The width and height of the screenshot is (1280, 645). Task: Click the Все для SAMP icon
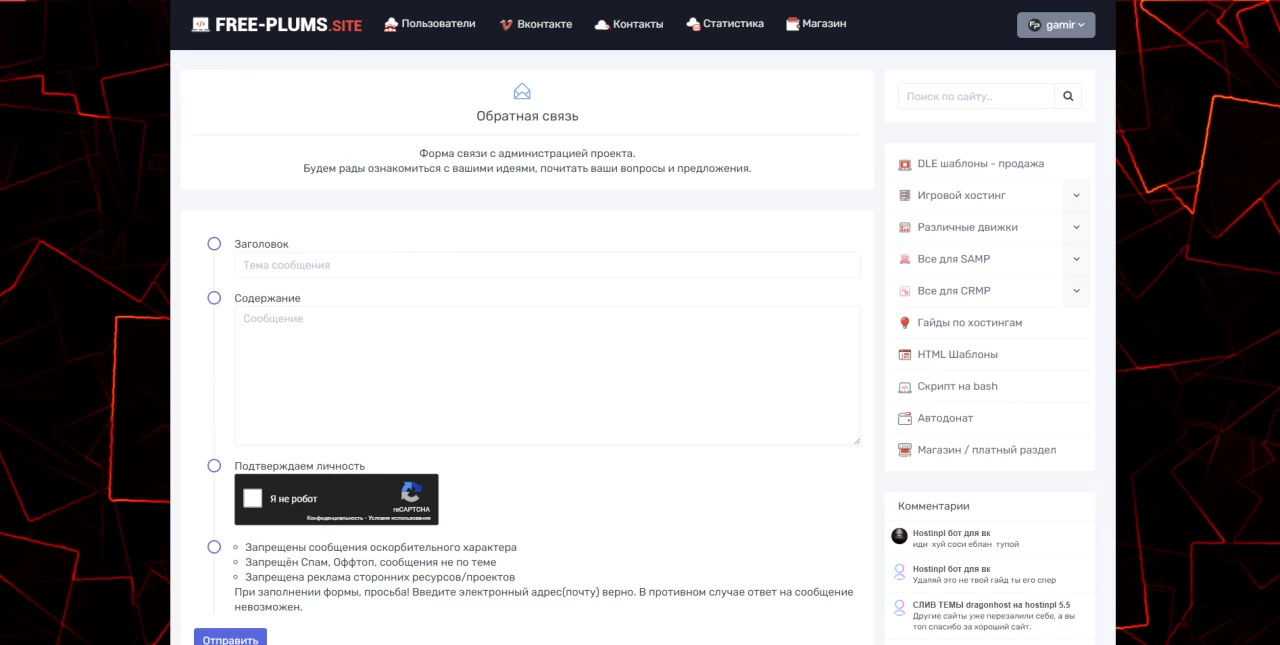(x=905, y=260)
